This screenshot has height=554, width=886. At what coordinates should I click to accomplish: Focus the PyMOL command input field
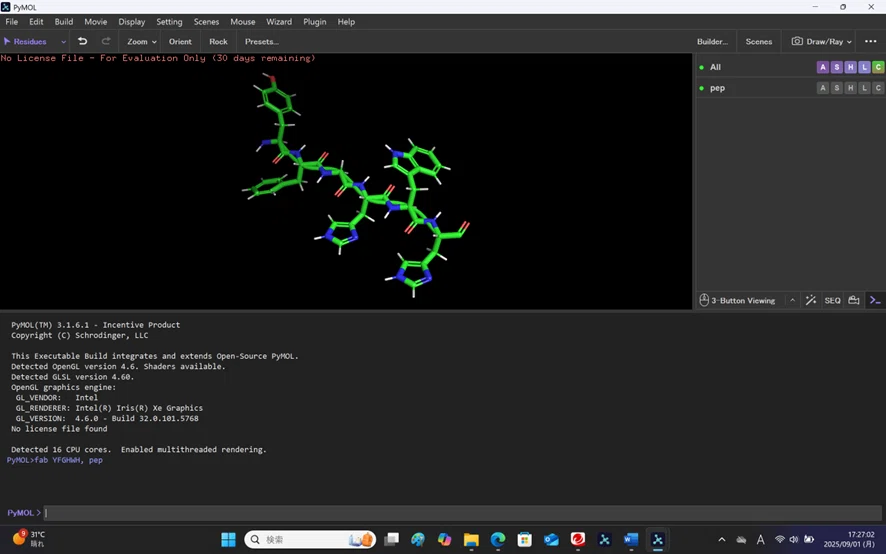click(462, 513)
